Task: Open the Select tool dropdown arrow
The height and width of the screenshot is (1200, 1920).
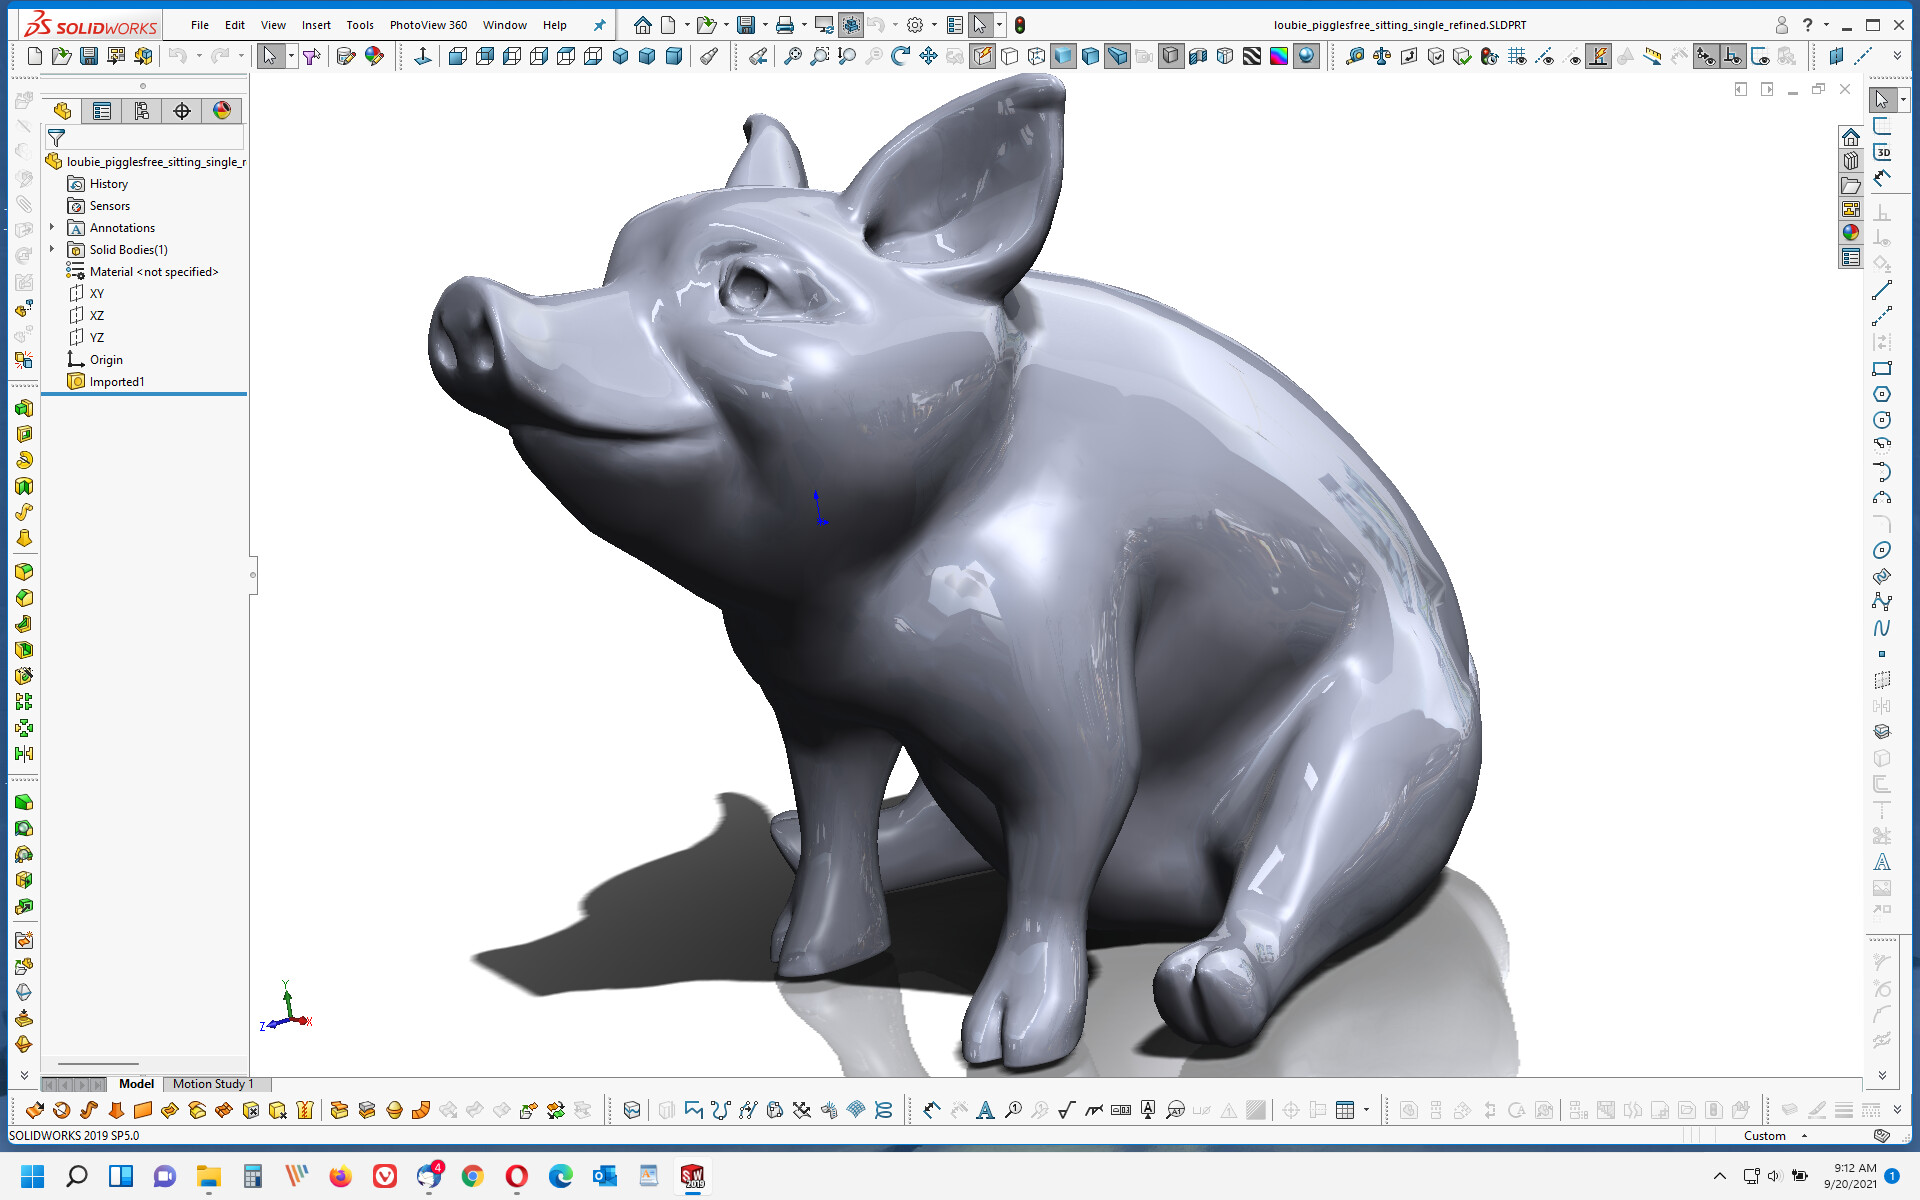Action: point(291,56)
